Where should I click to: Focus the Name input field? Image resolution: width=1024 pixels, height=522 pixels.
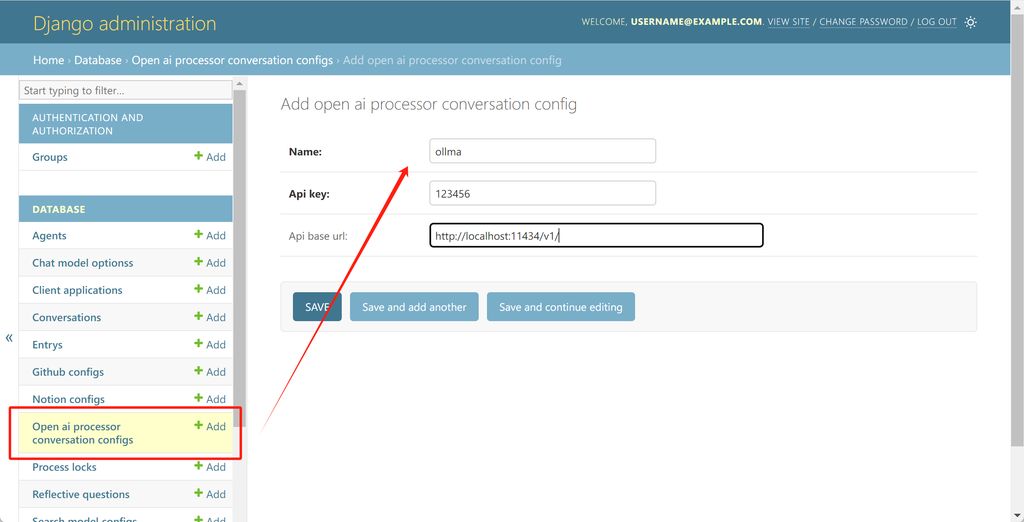pos(542,151)
